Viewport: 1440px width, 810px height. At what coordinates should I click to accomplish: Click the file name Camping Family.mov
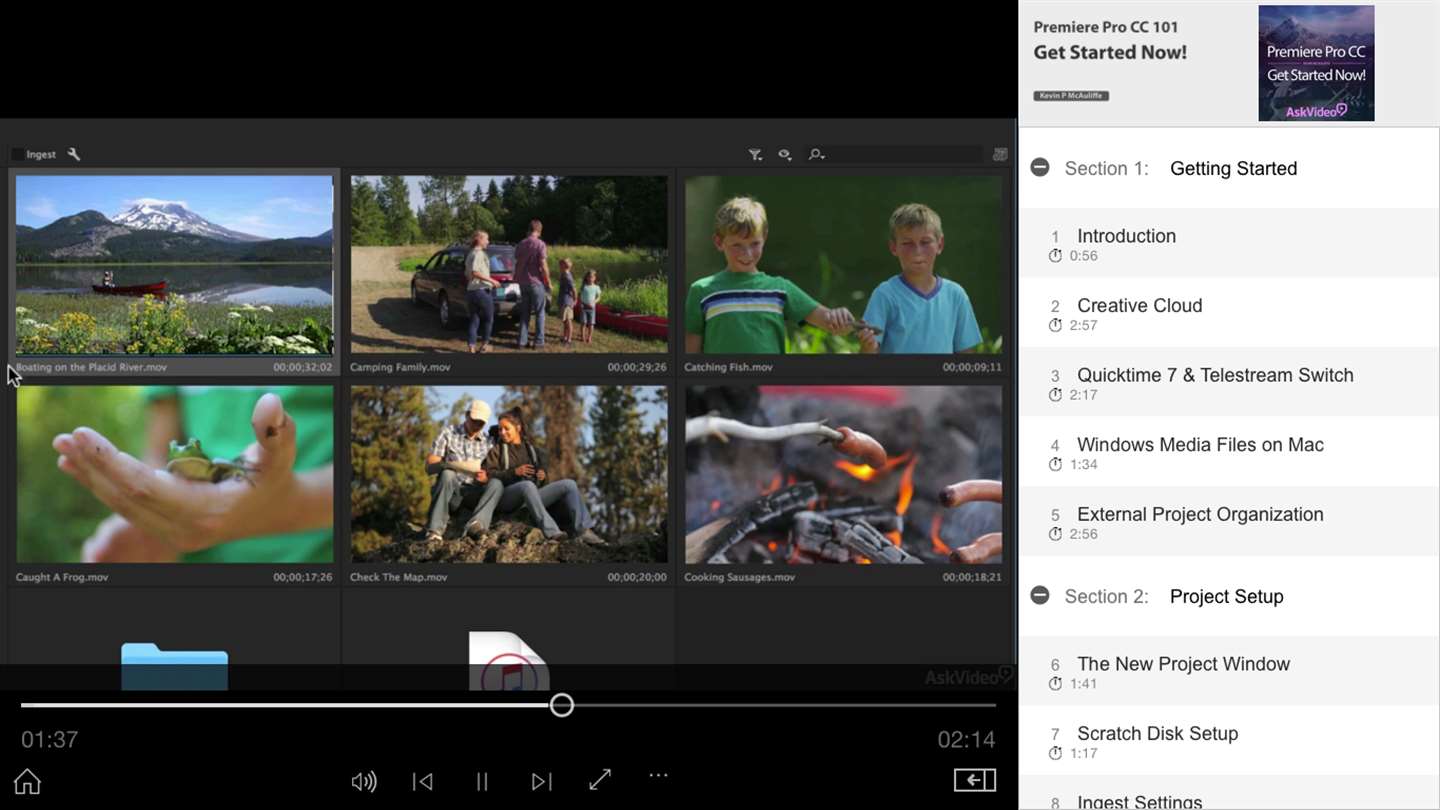(400, 367)
